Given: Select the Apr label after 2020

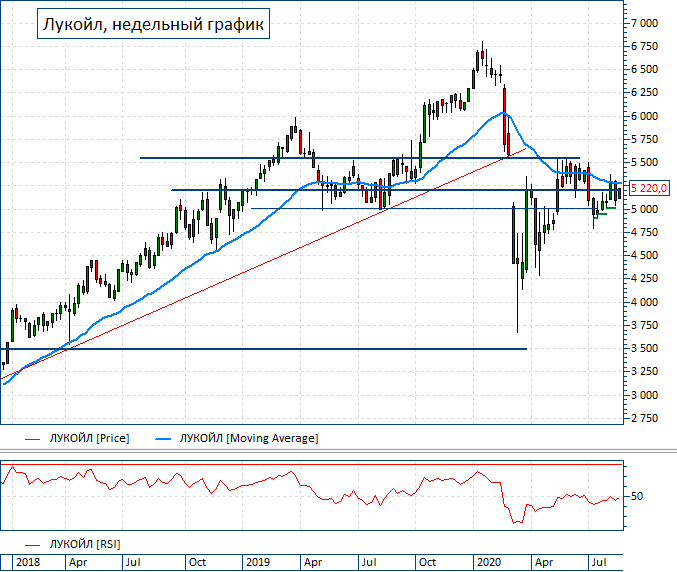Looking at the screenshot, I should click(x=544, y=563).
